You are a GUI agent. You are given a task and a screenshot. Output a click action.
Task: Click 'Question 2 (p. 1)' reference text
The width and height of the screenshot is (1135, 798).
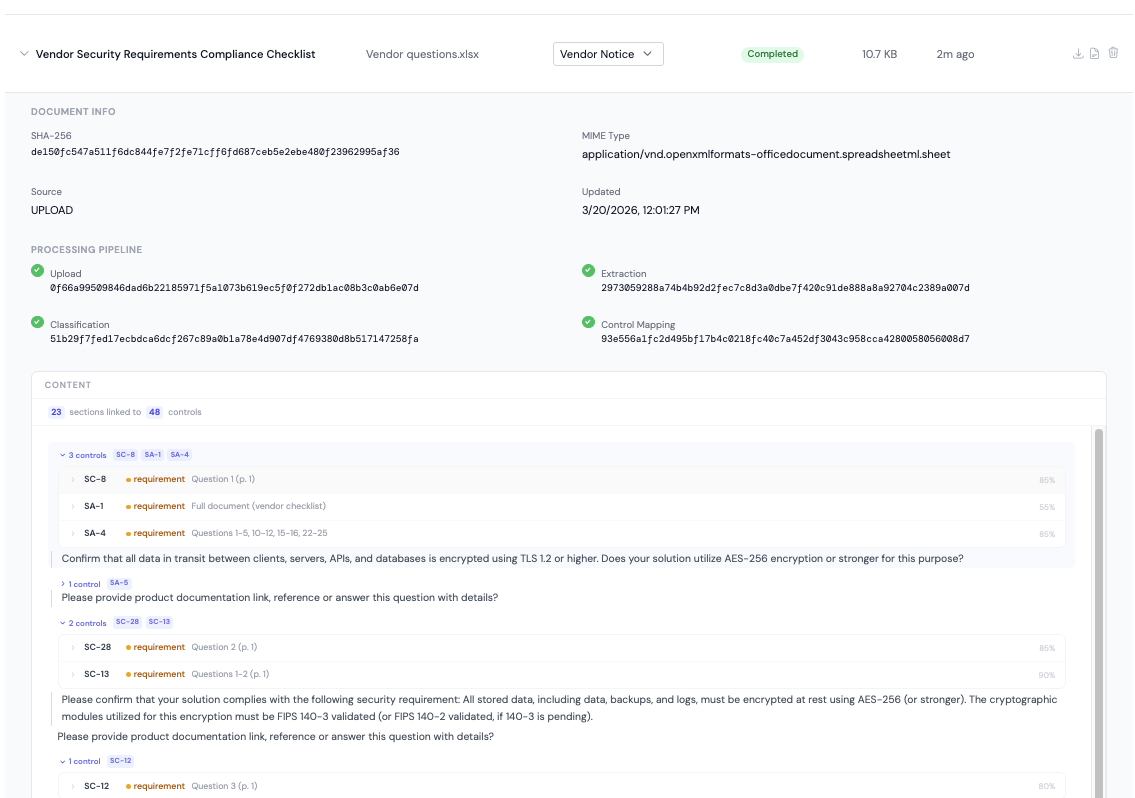224,647
